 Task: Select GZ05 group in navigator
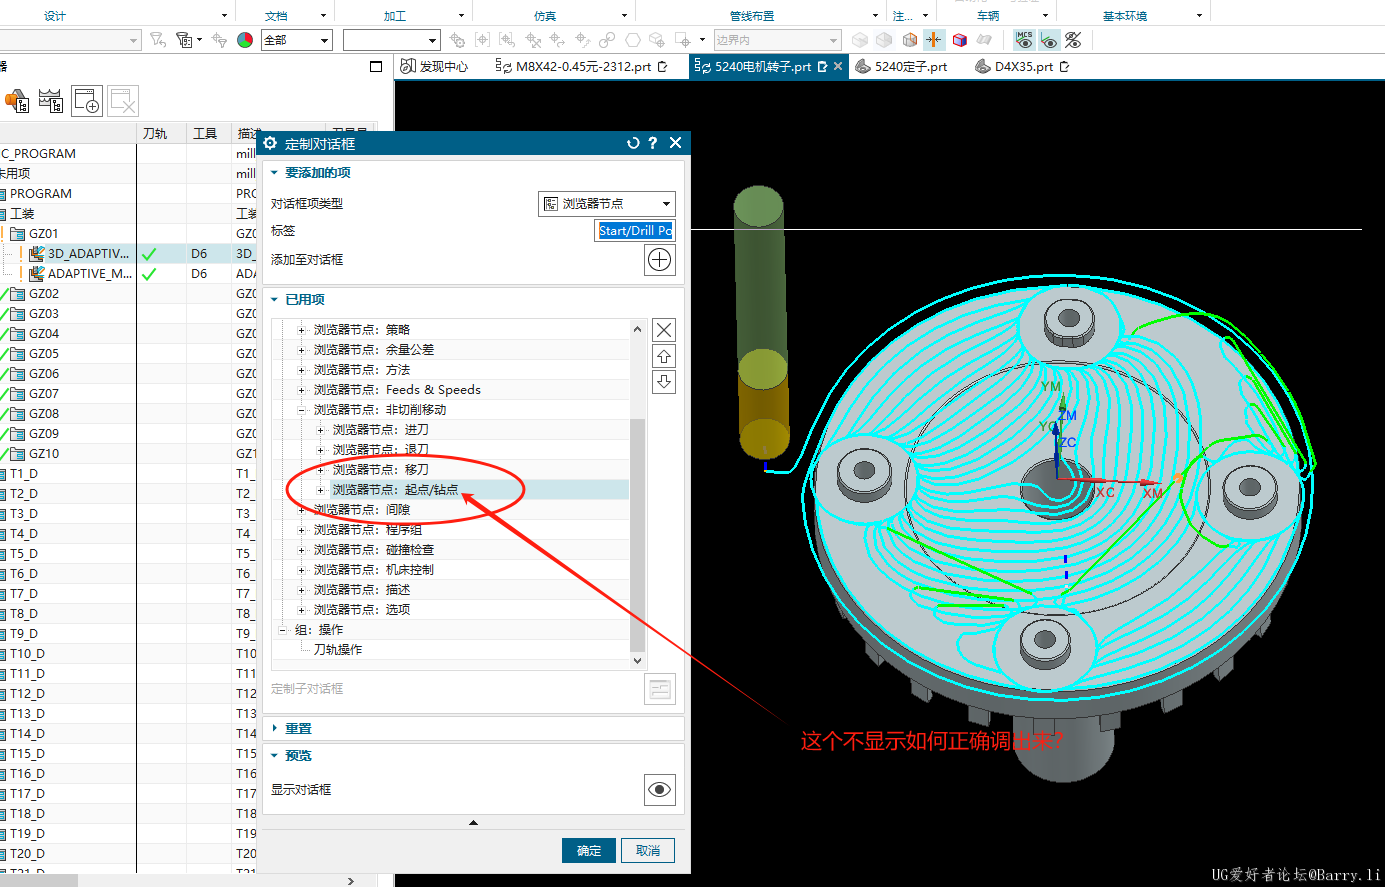pyautogui.click(x=43, y=354)
